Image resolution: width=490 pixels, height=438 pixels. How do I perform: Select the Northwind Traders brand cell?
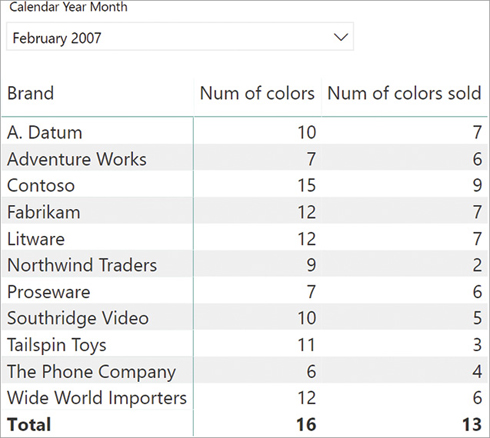[x=82, y=265]
